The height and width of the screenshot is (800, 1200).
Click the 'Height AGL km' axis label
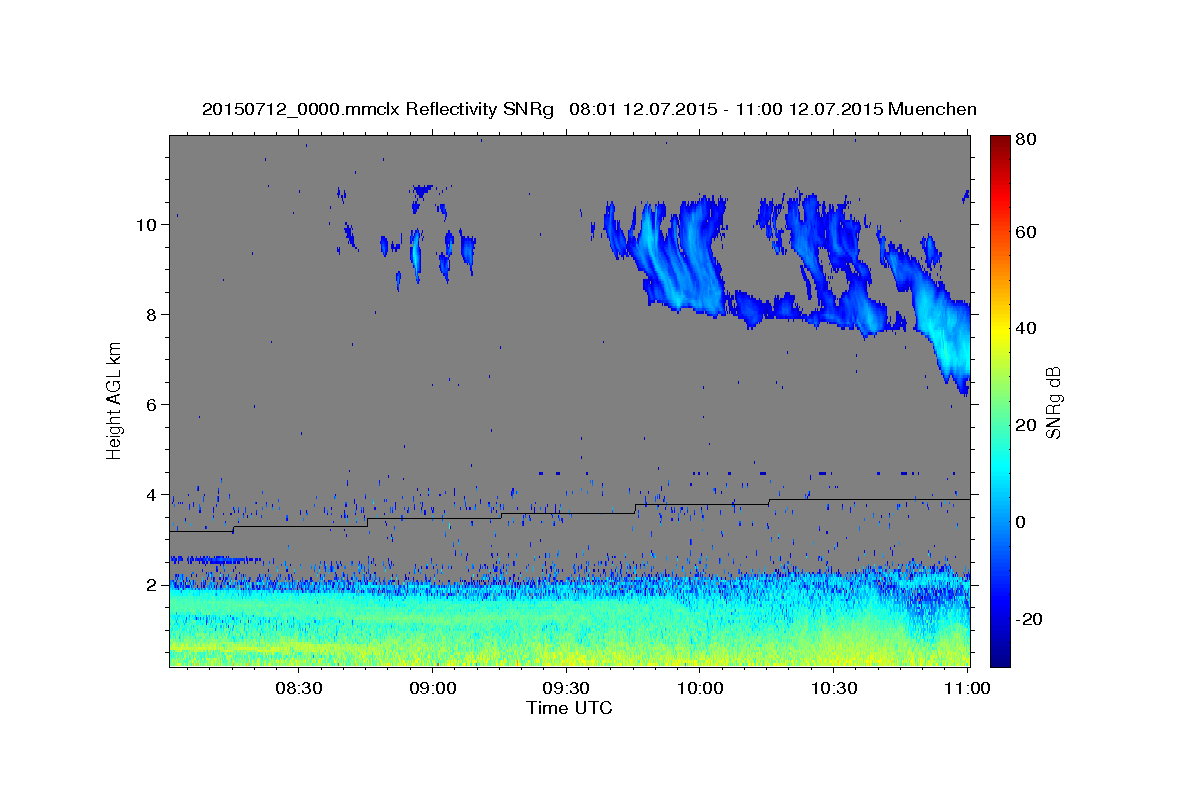tap(115, 401)
